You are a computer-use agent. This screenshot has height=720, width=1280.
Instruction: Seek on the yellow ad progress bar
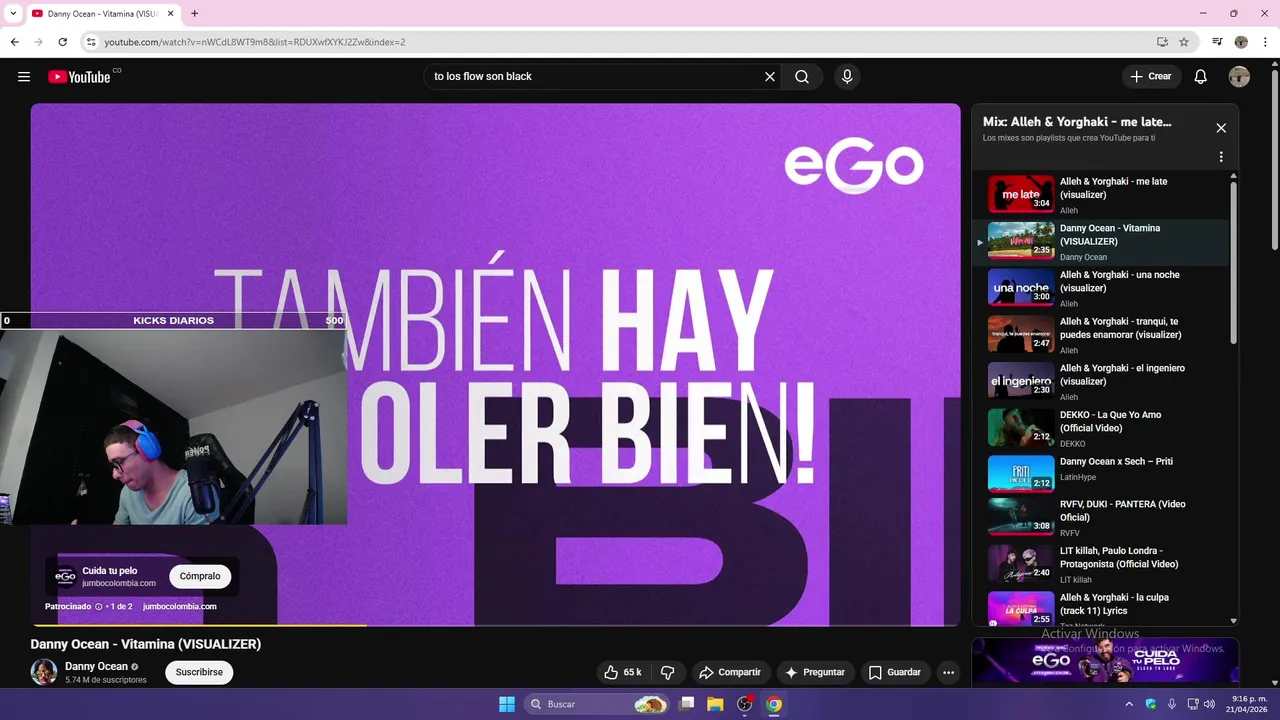click(198, 625)
